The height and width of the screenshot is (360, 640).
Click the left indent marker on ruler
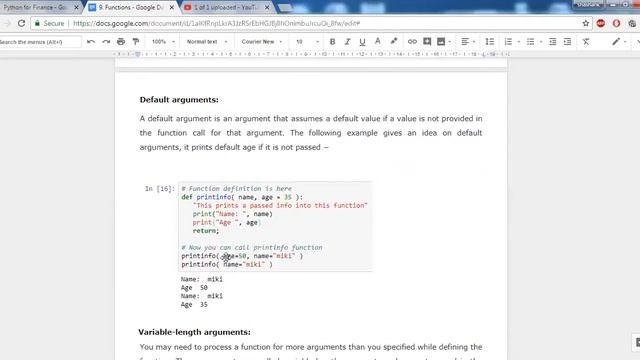(138, 54)
